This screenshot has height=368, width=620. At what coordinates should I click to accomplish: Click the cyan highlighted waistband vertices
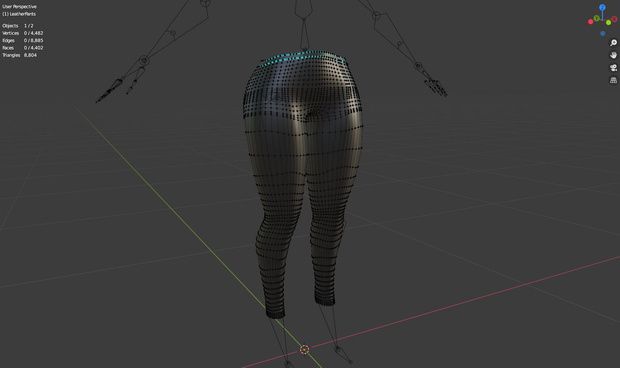[x=302, y=57]
